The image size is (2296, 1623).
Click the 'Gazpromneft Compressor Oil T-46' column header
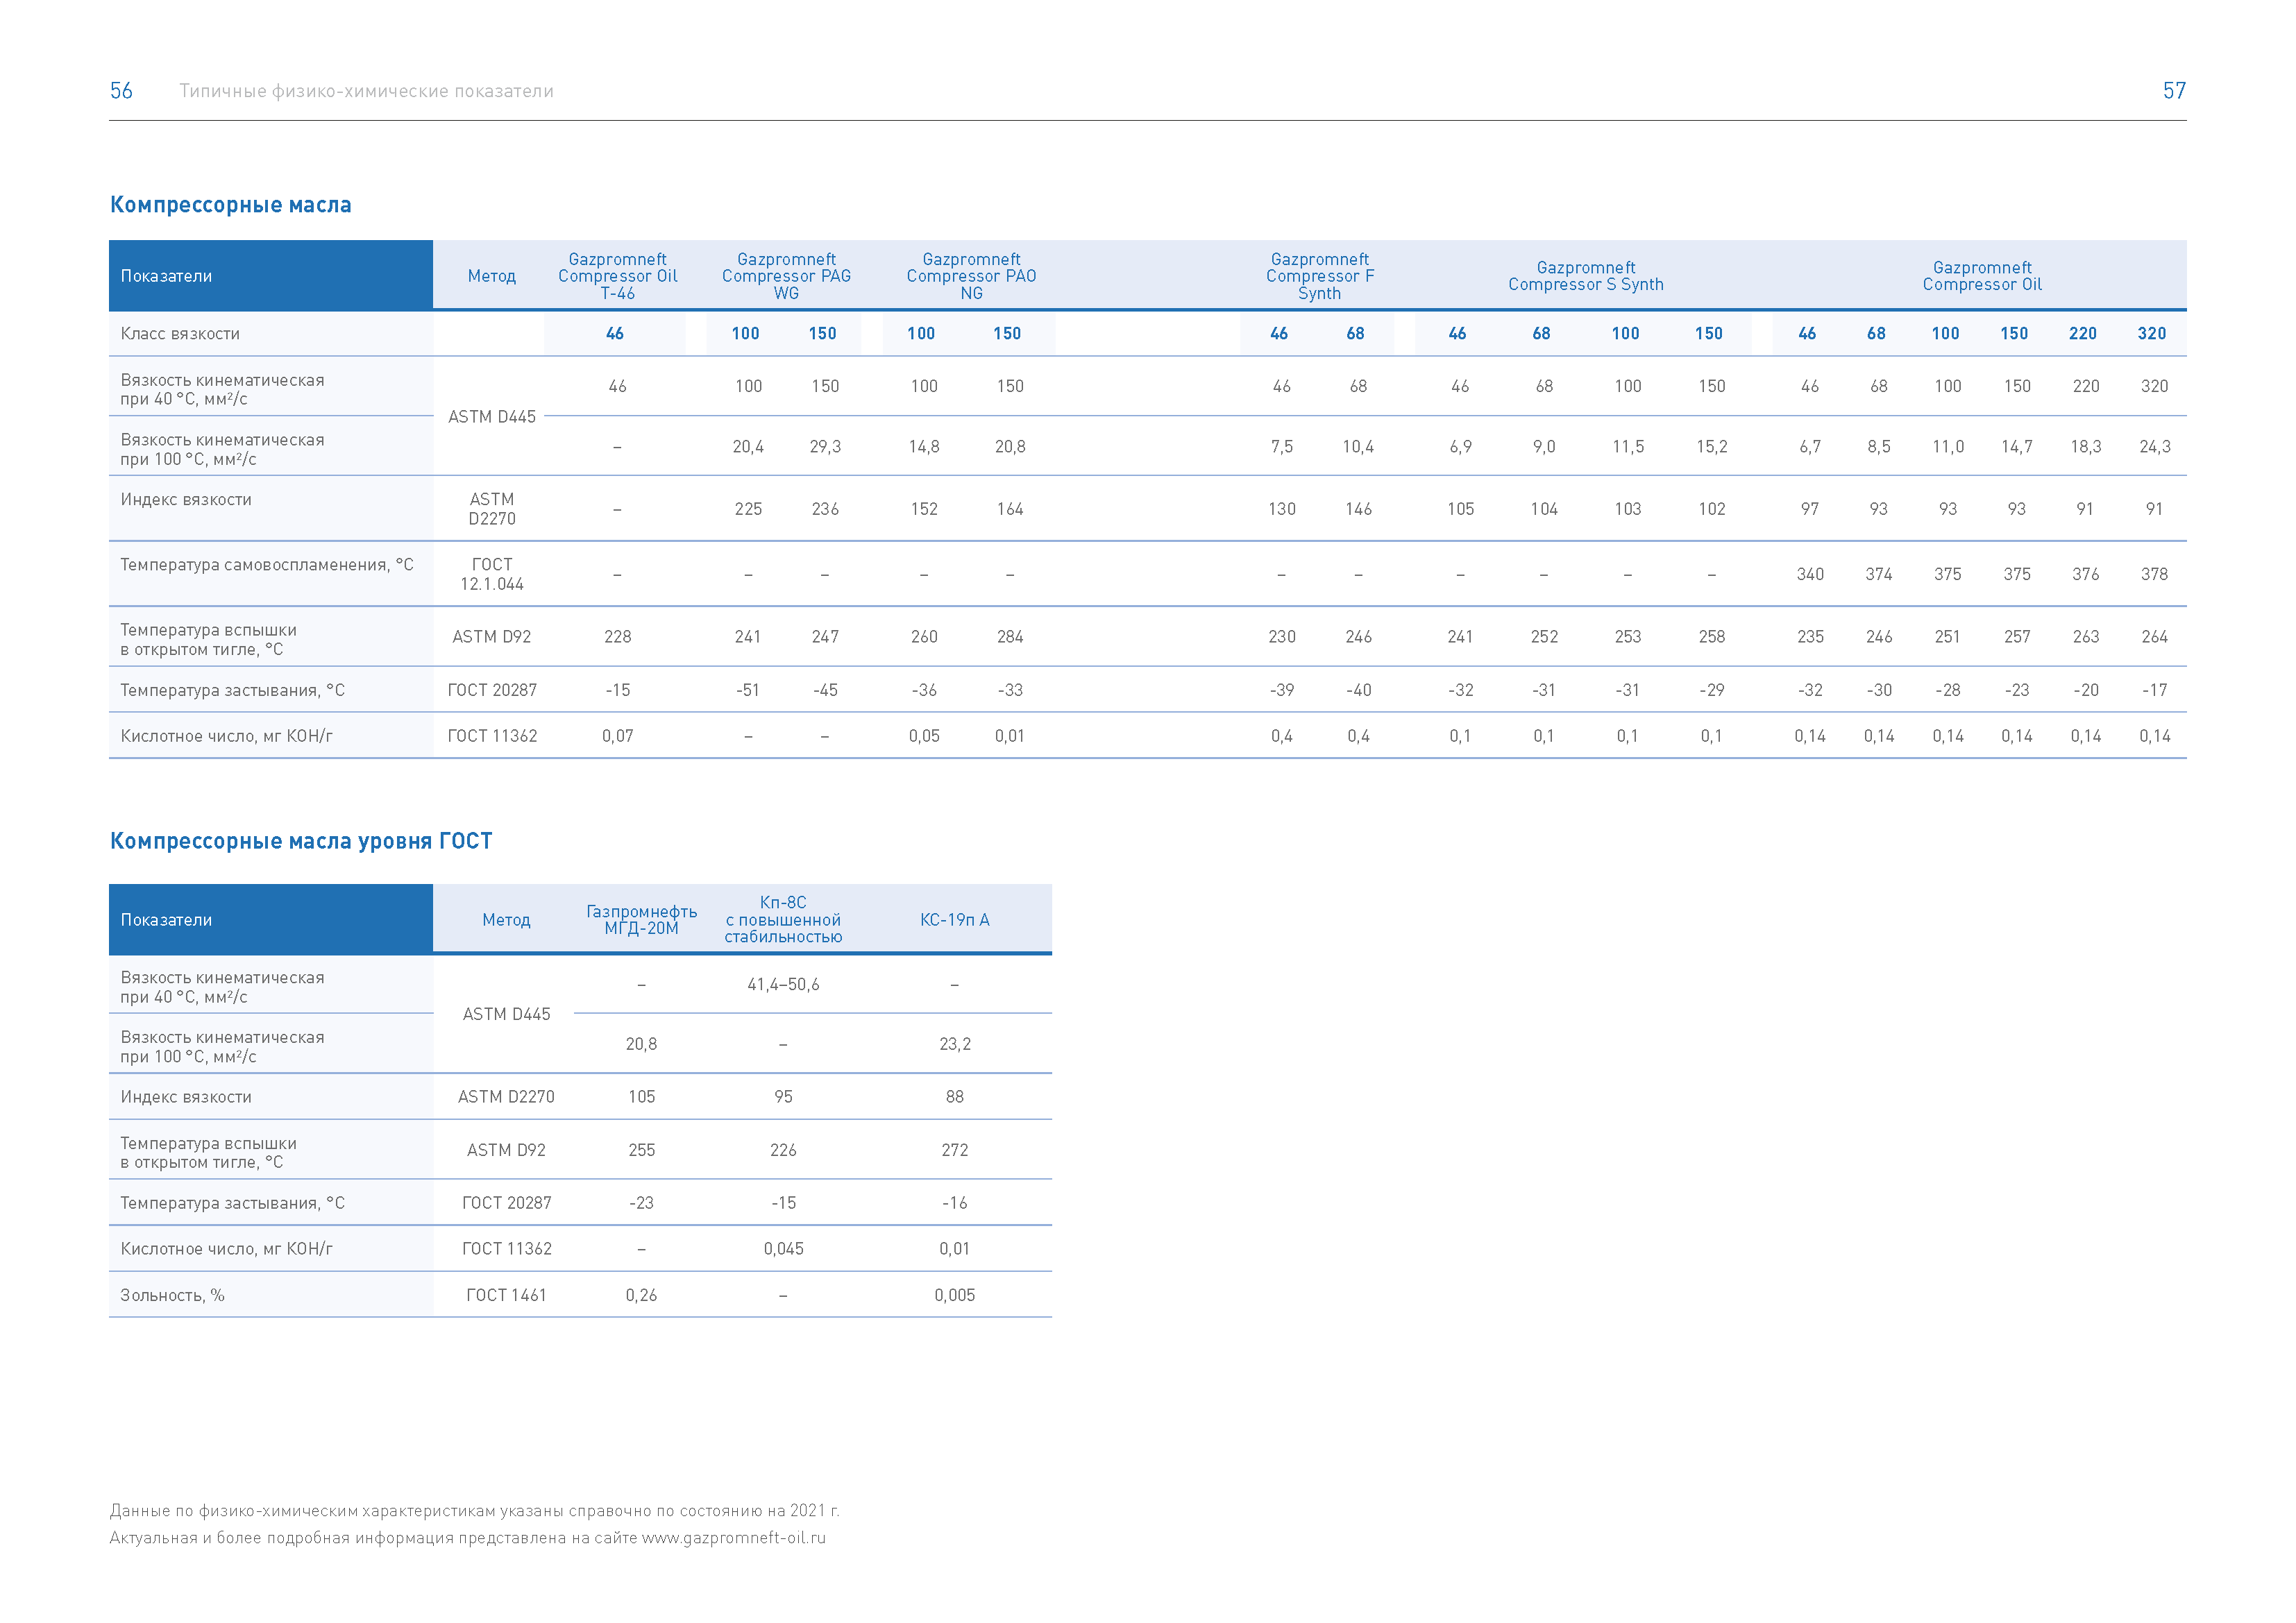point(618,276)
